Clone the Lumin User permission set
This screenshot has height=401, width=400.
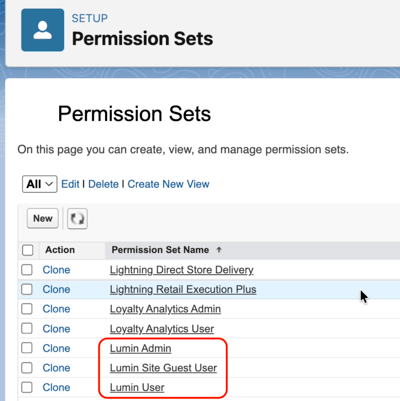click(x=56, y=387)
